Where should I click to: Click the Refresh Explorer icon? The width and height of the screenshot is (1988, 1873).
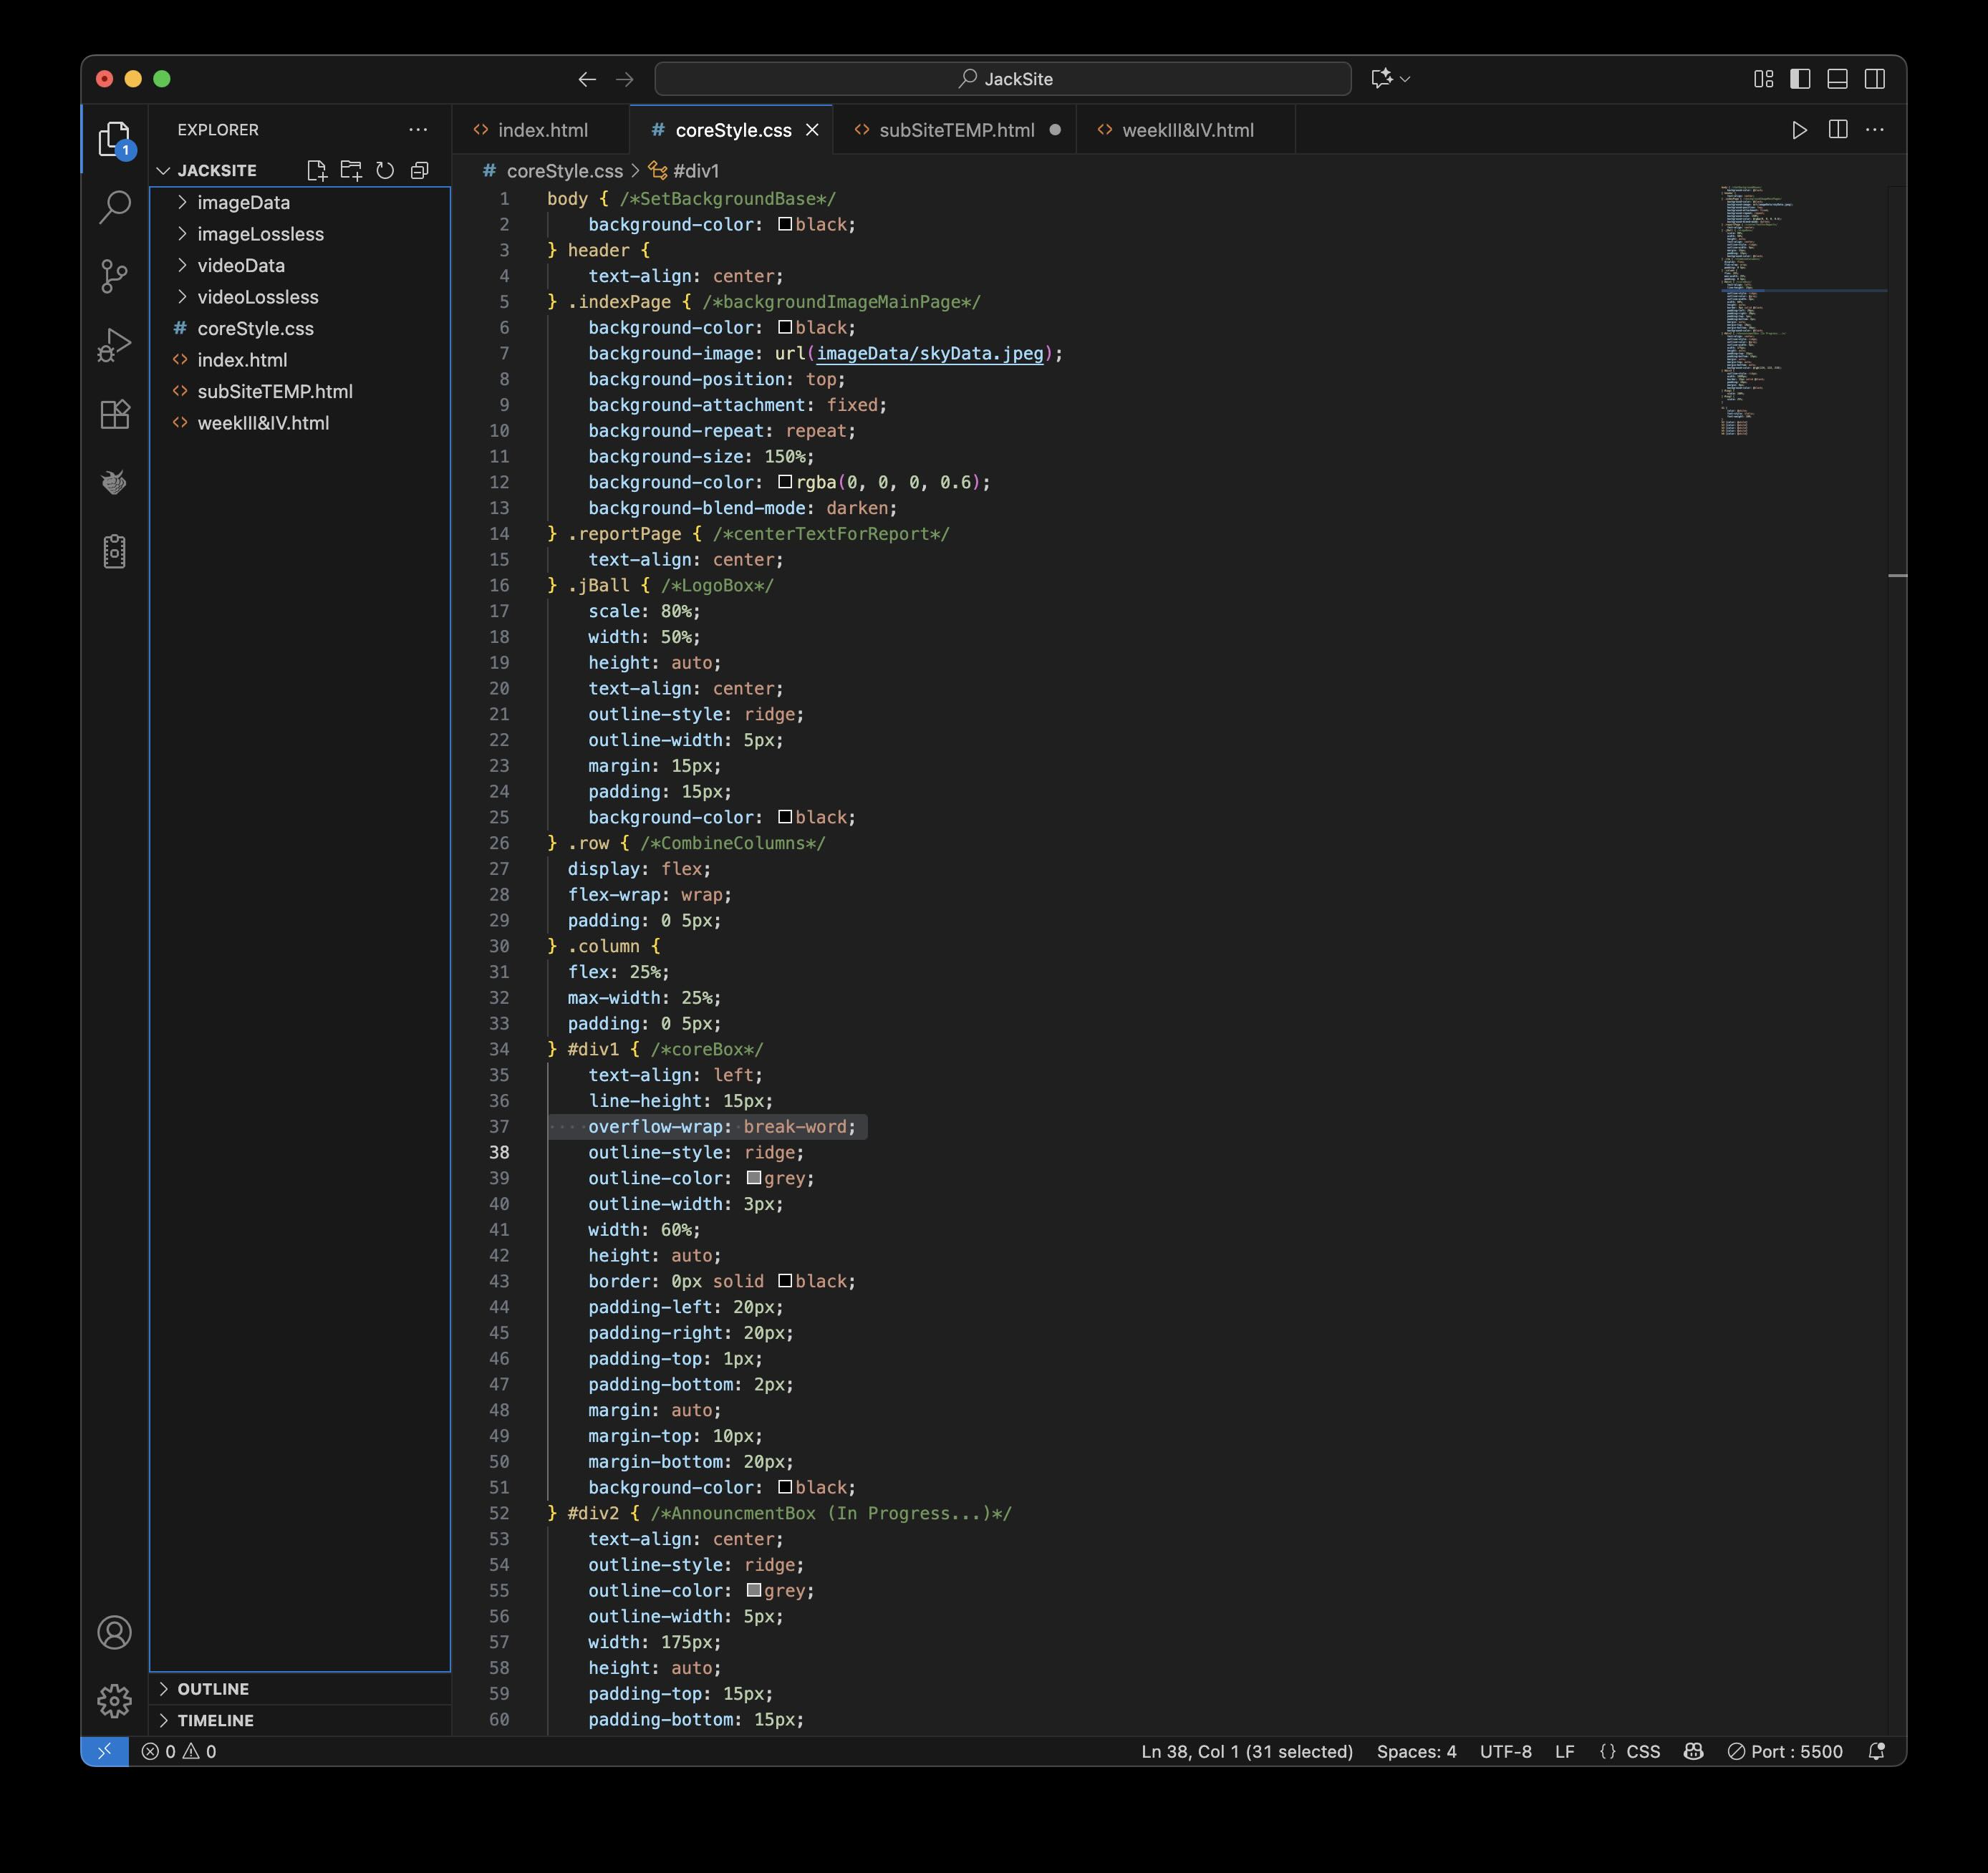pyautogui.click(x=385, y=171)
